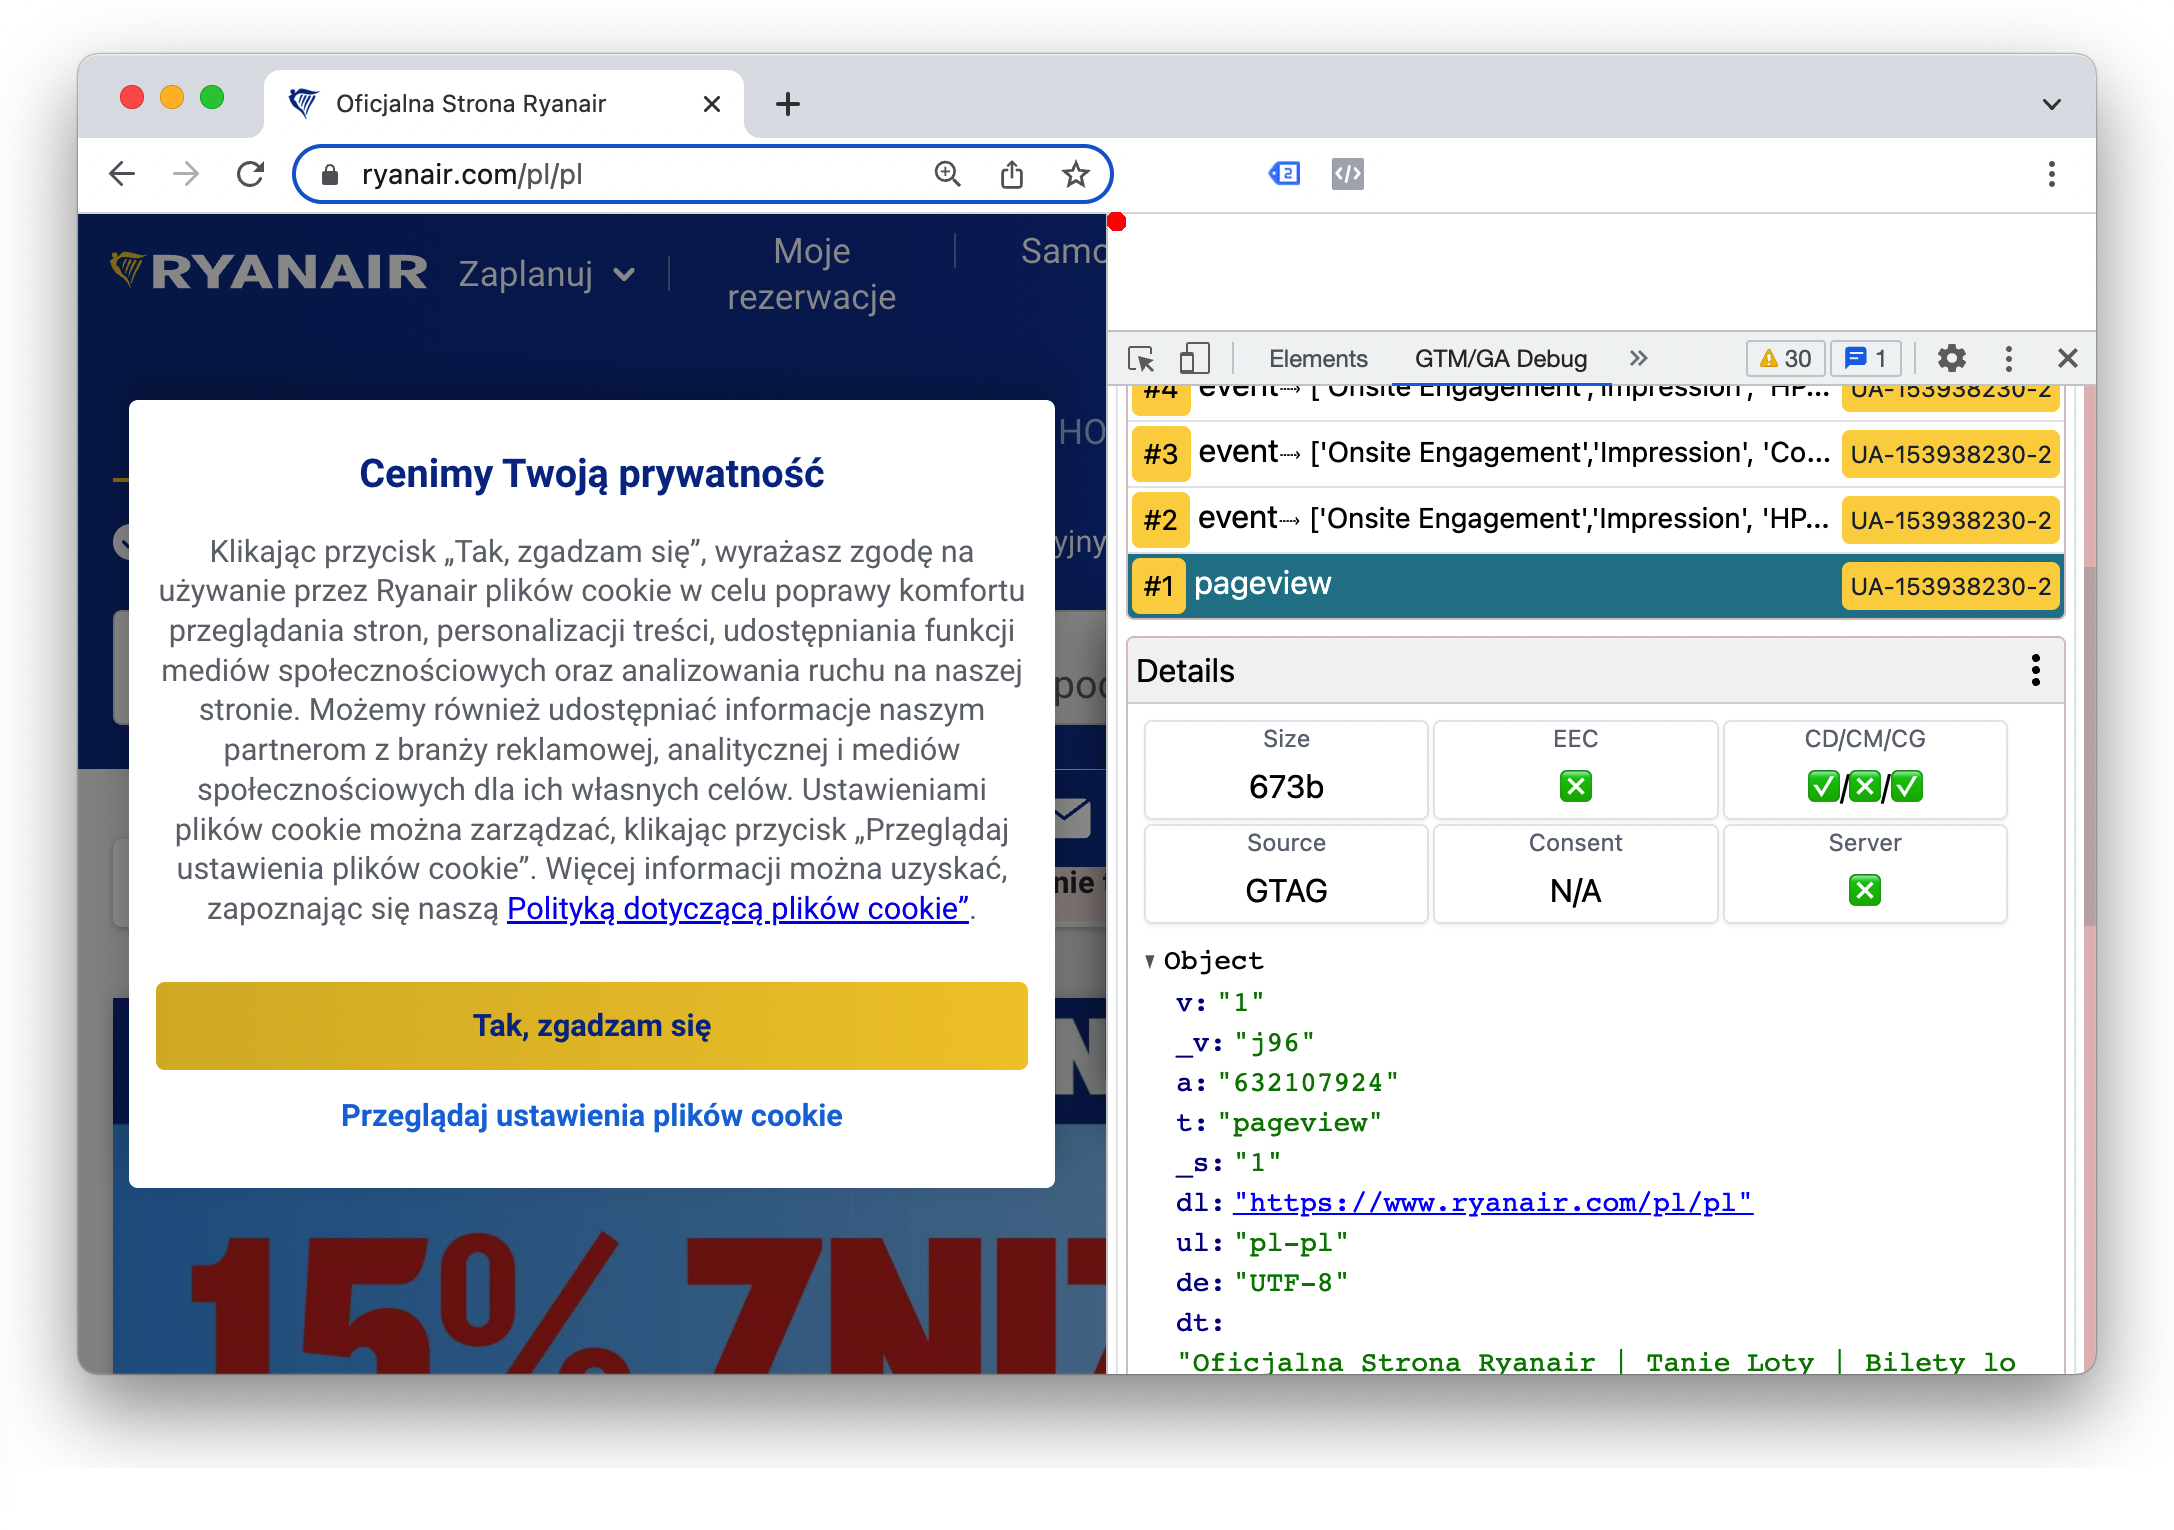The width and height of the screenshot is (2174, 1530).
Task: Click the ul: "pl-pl" property line
Action: coord(1261,1242)
